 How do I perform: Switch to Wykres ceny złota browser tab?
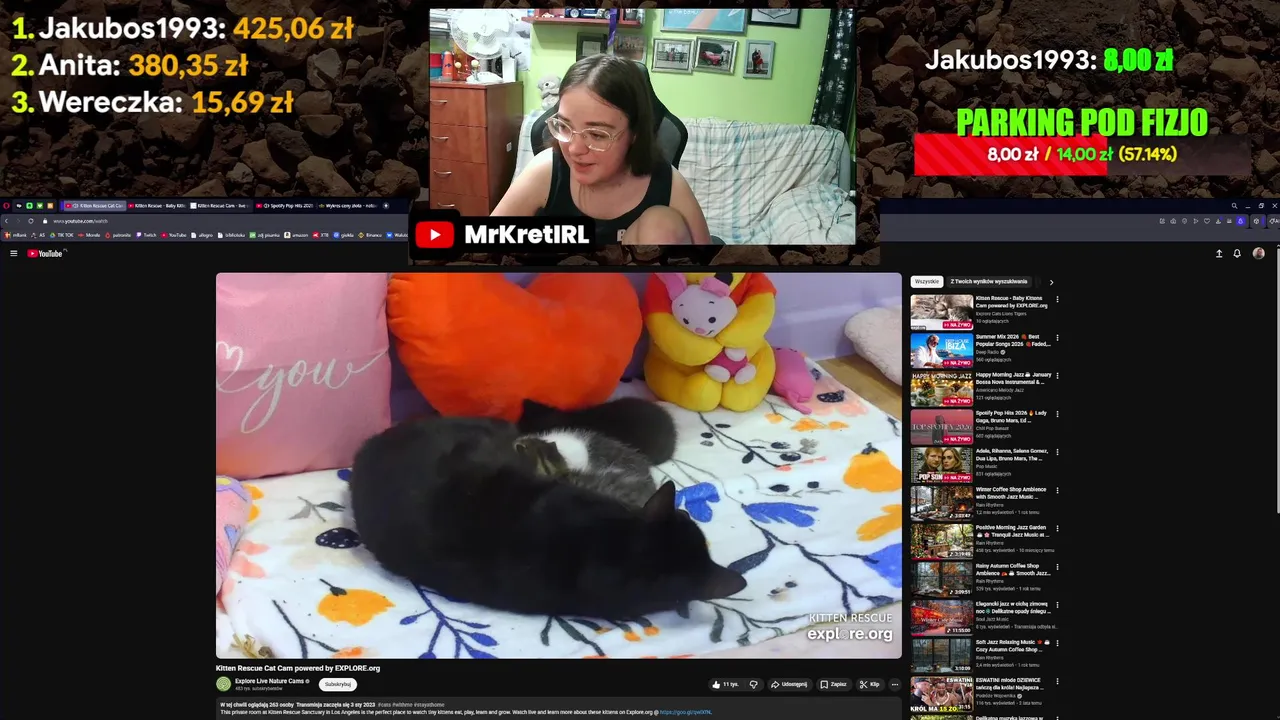tap(348, 206)
